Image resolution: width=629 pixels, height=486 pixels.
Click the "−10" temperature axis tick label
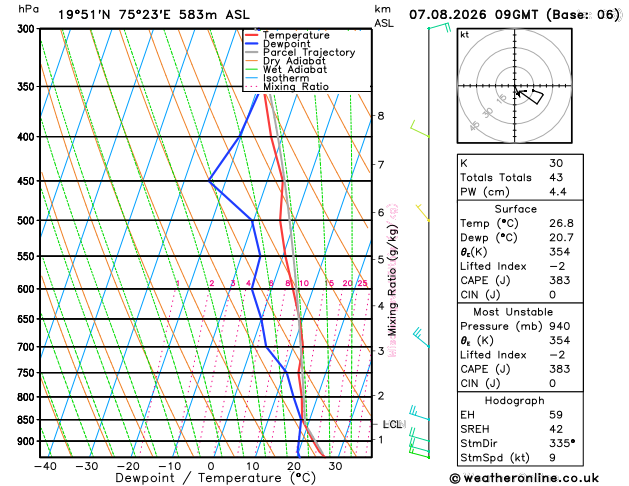point(170,466)
